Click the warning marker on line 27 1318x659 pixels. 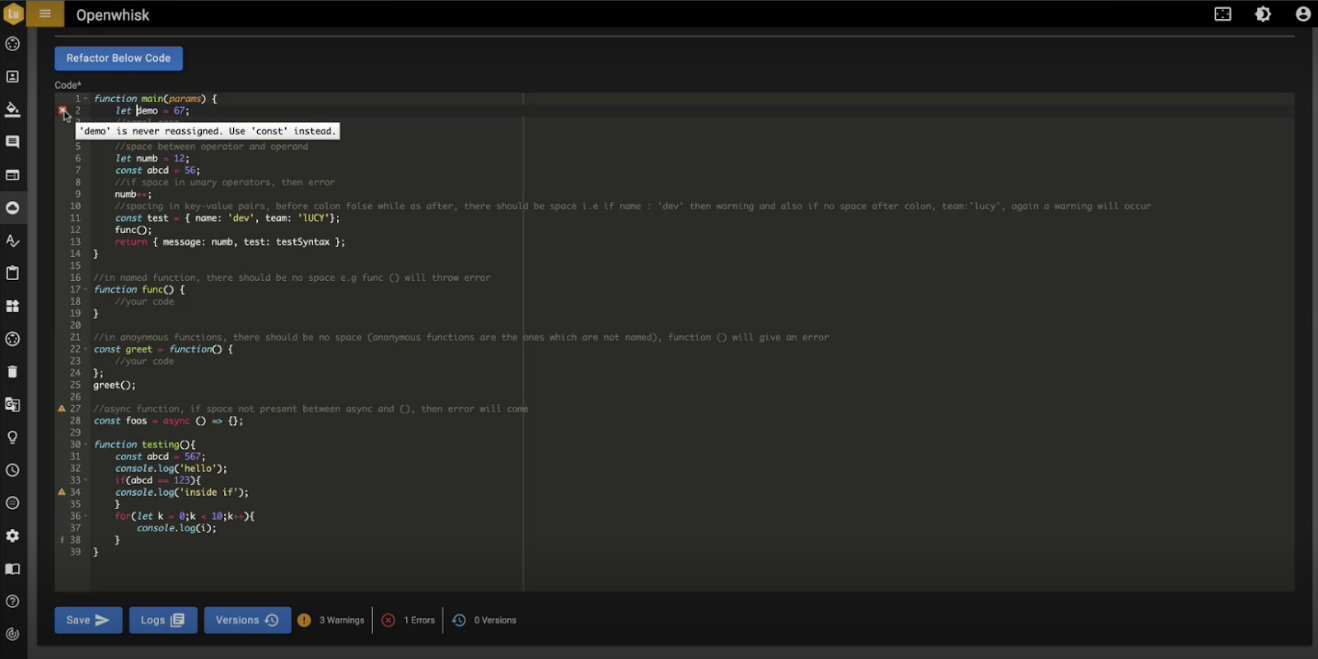[62, 409]
